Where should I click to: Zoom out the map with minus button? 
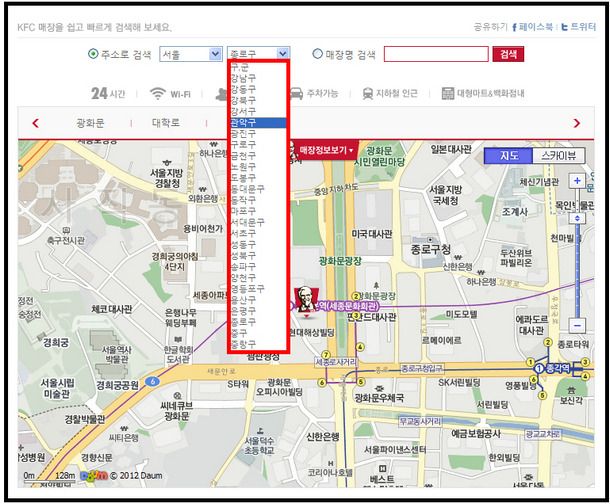577,326
